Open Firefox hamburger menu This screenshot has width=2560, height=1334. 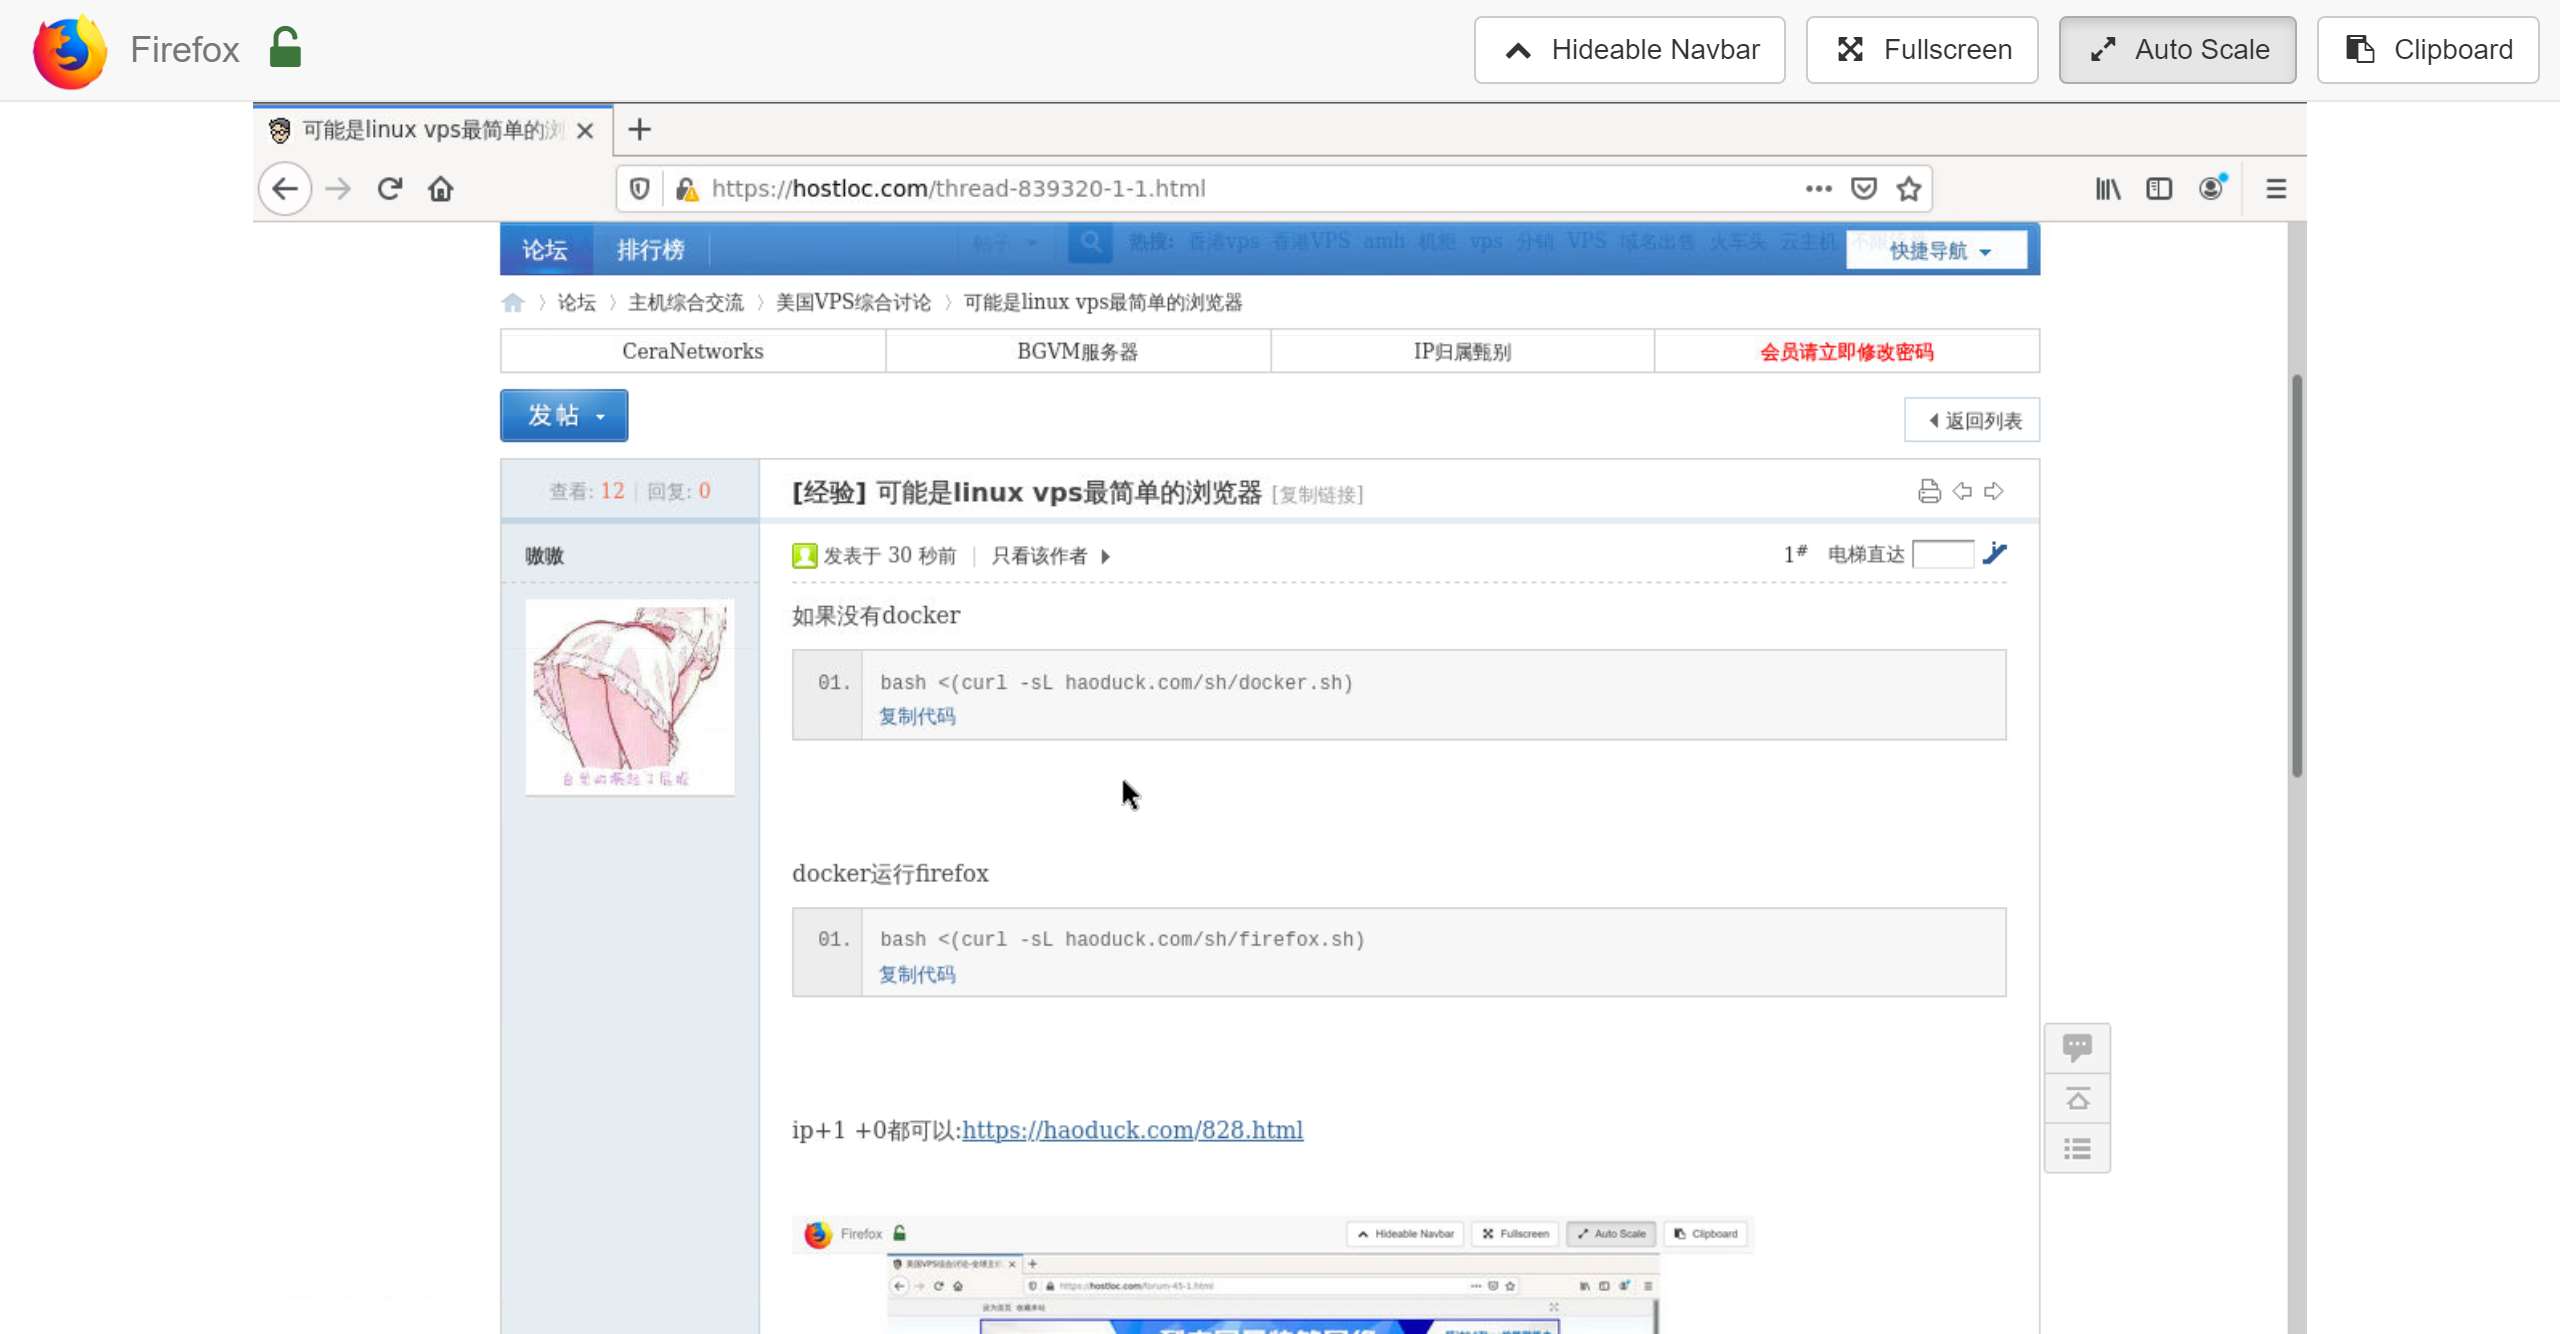(2276, 188)
